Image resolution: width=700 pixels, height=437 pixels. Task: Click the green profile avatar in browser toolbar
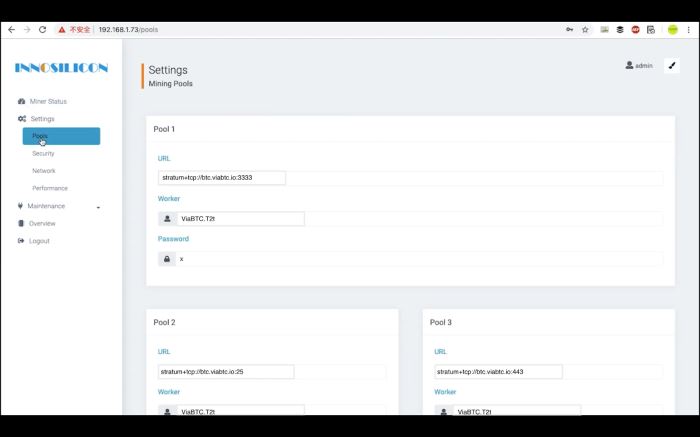click(673, 29)
